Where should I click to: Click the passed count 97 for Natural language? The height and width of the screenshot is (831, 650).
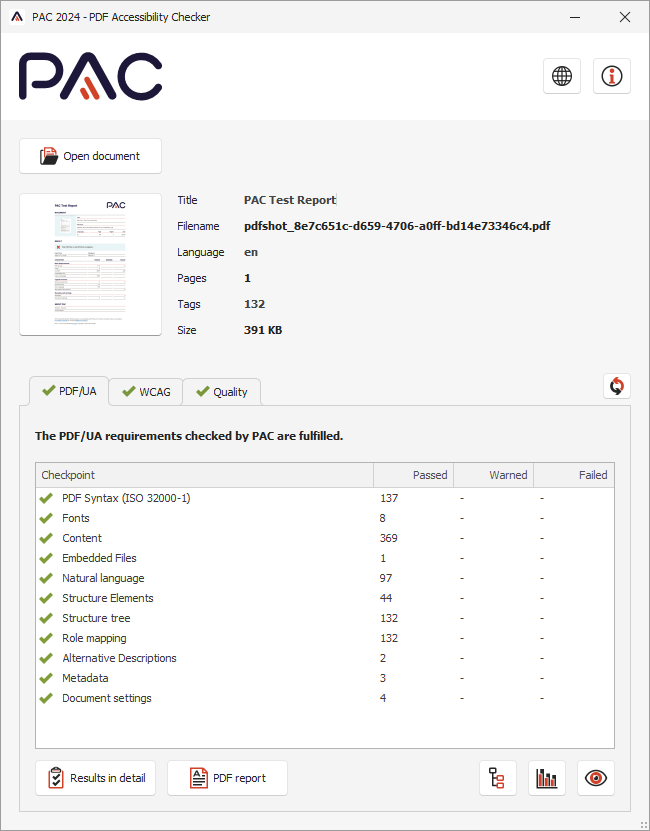pos(386,578)
